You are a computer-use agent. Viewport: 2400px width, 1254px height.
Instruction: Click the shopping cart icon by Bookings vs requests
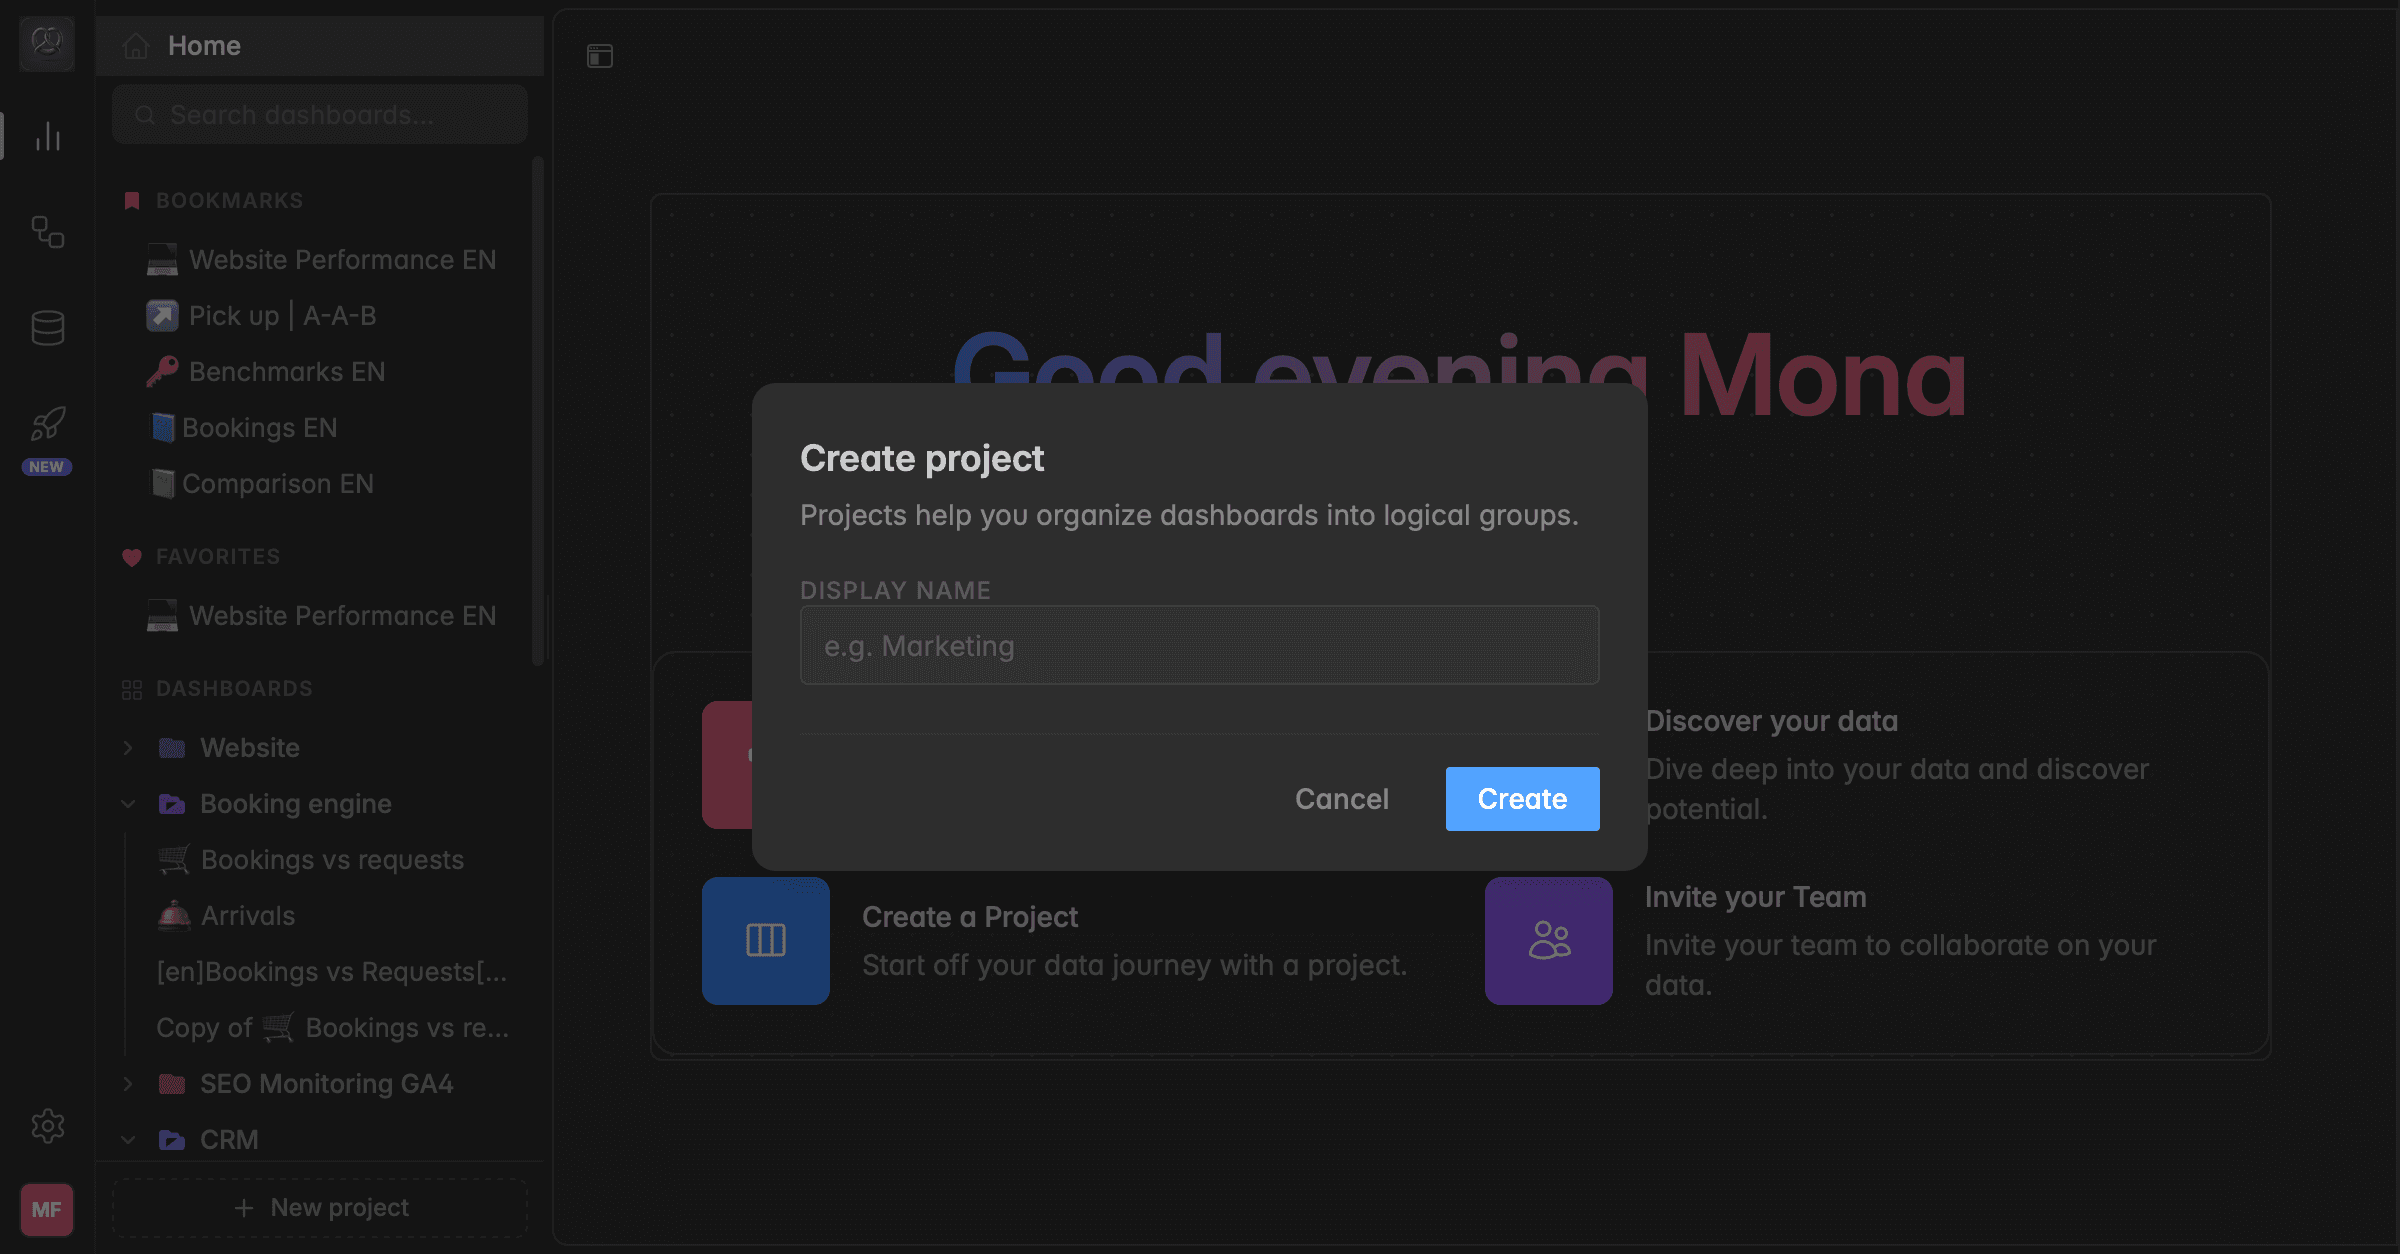tap(174, 860)
